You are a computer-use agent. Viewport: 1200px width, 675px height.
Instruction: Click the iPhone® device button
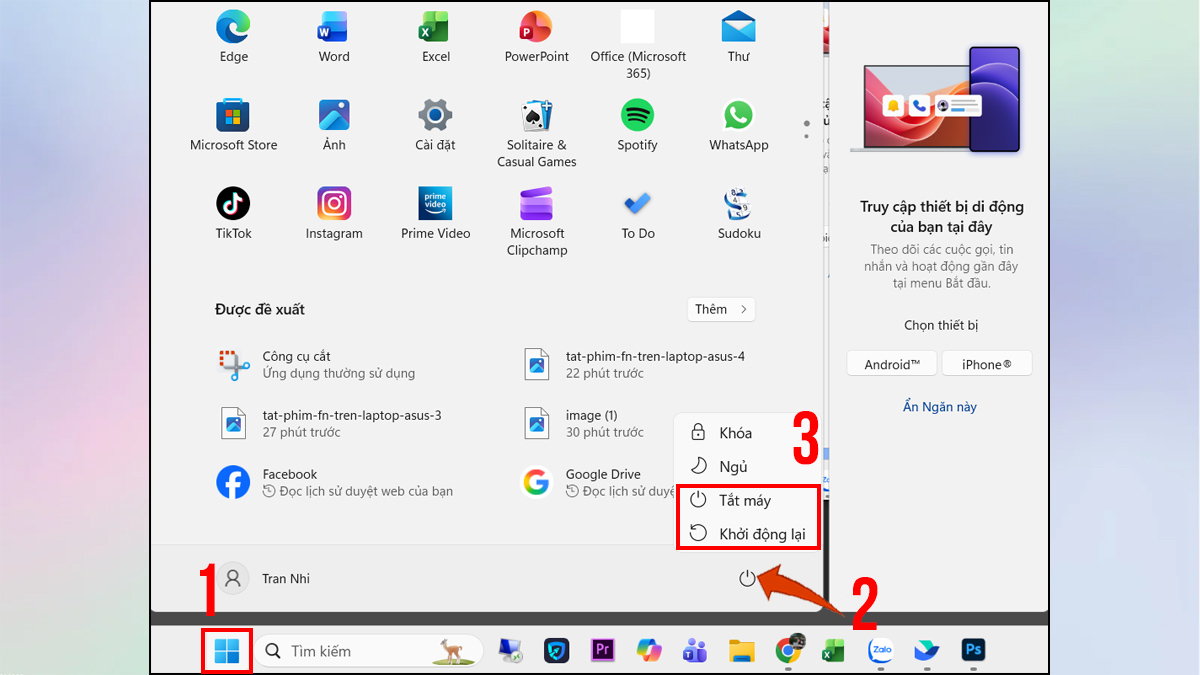(986, 363)
